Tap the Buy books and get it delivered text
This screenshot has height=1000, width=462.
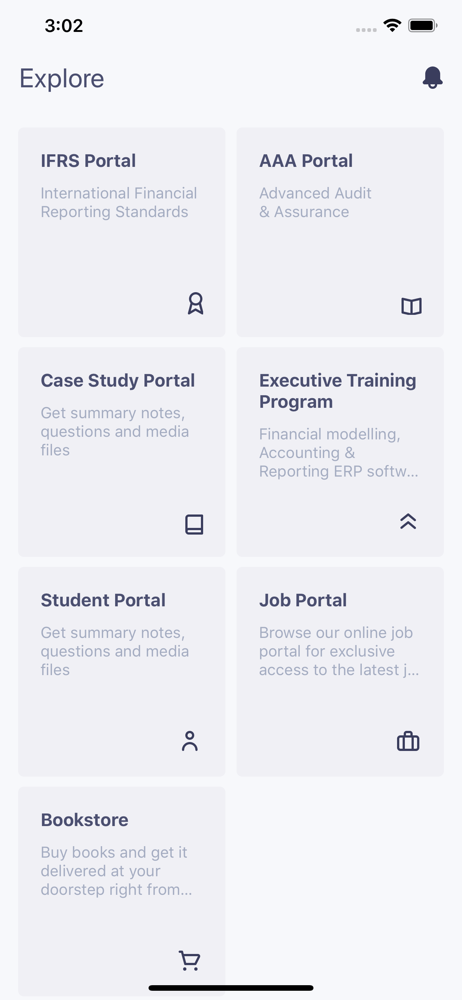tap(116, 871)
